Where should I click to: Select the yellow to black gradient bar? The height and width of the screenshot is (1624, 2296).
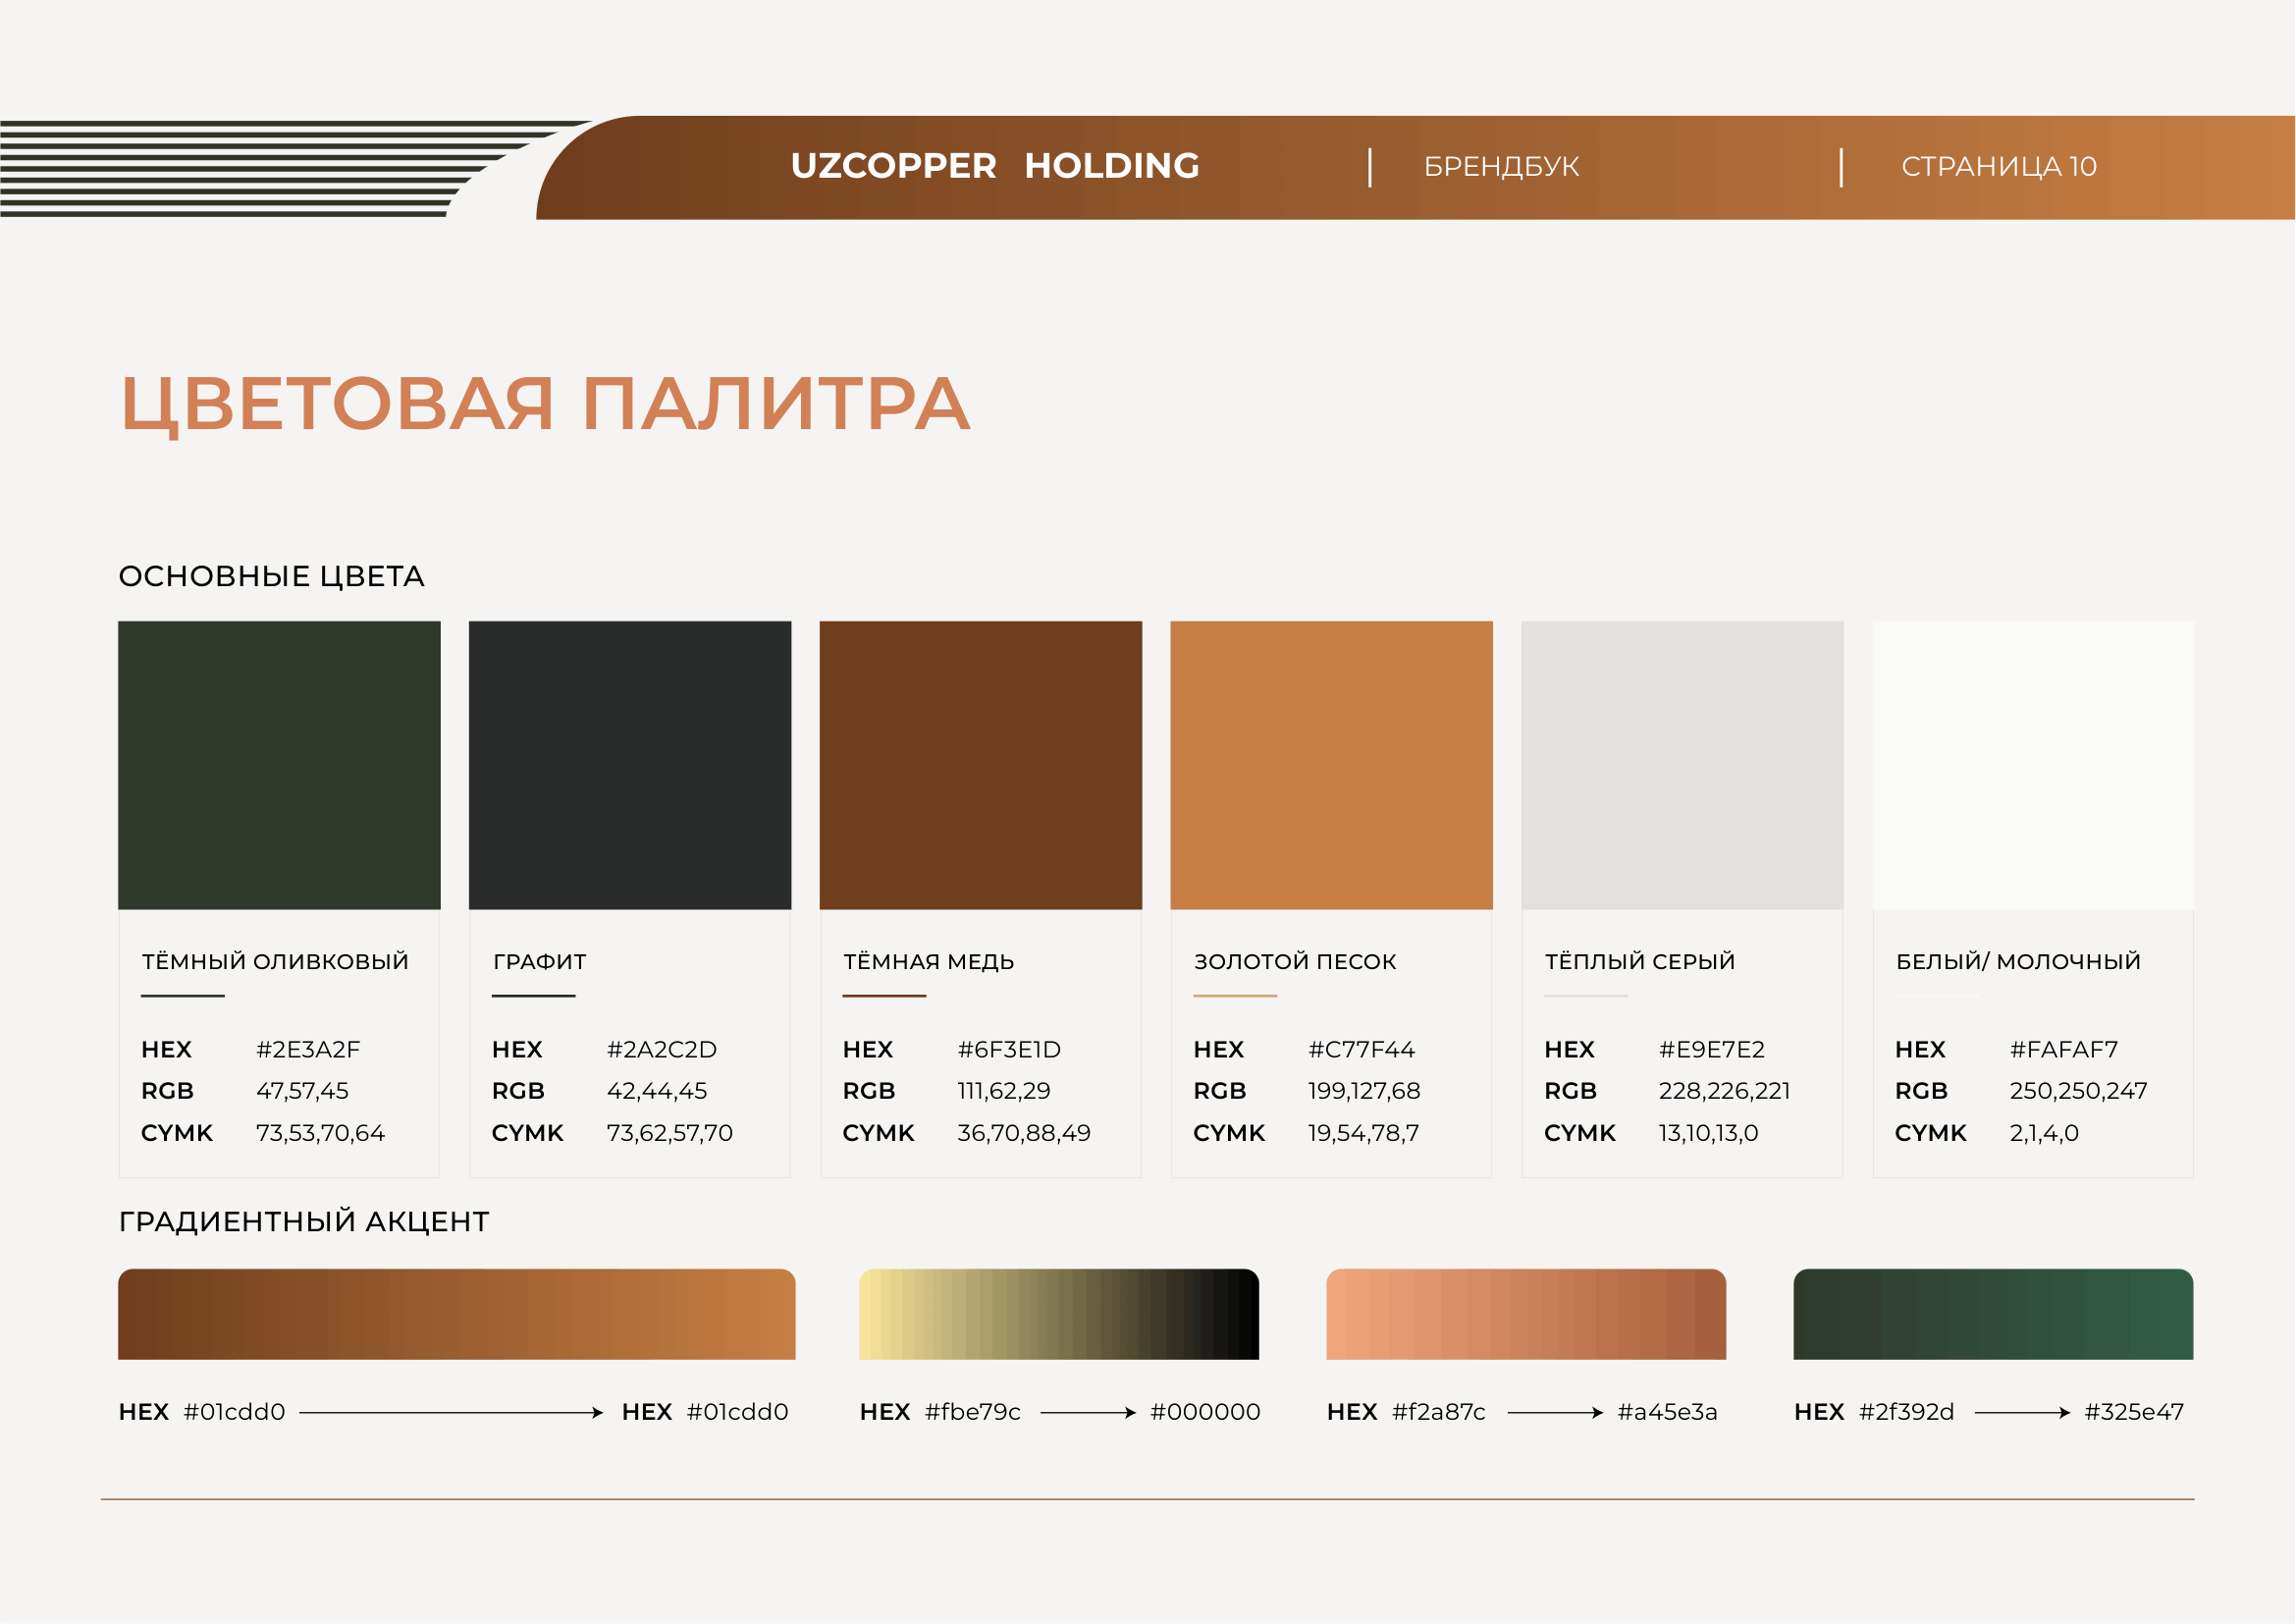click(1059, 1315)
